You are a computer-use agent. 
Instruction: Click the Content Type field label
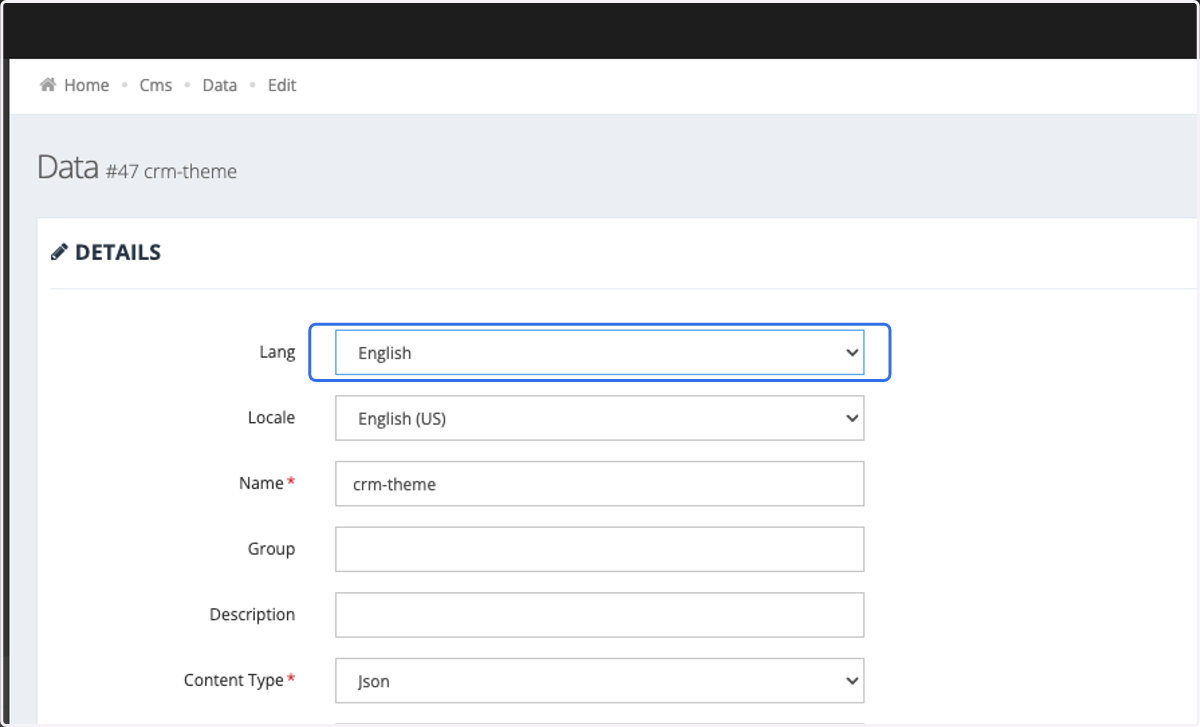[x=240, y=680]
